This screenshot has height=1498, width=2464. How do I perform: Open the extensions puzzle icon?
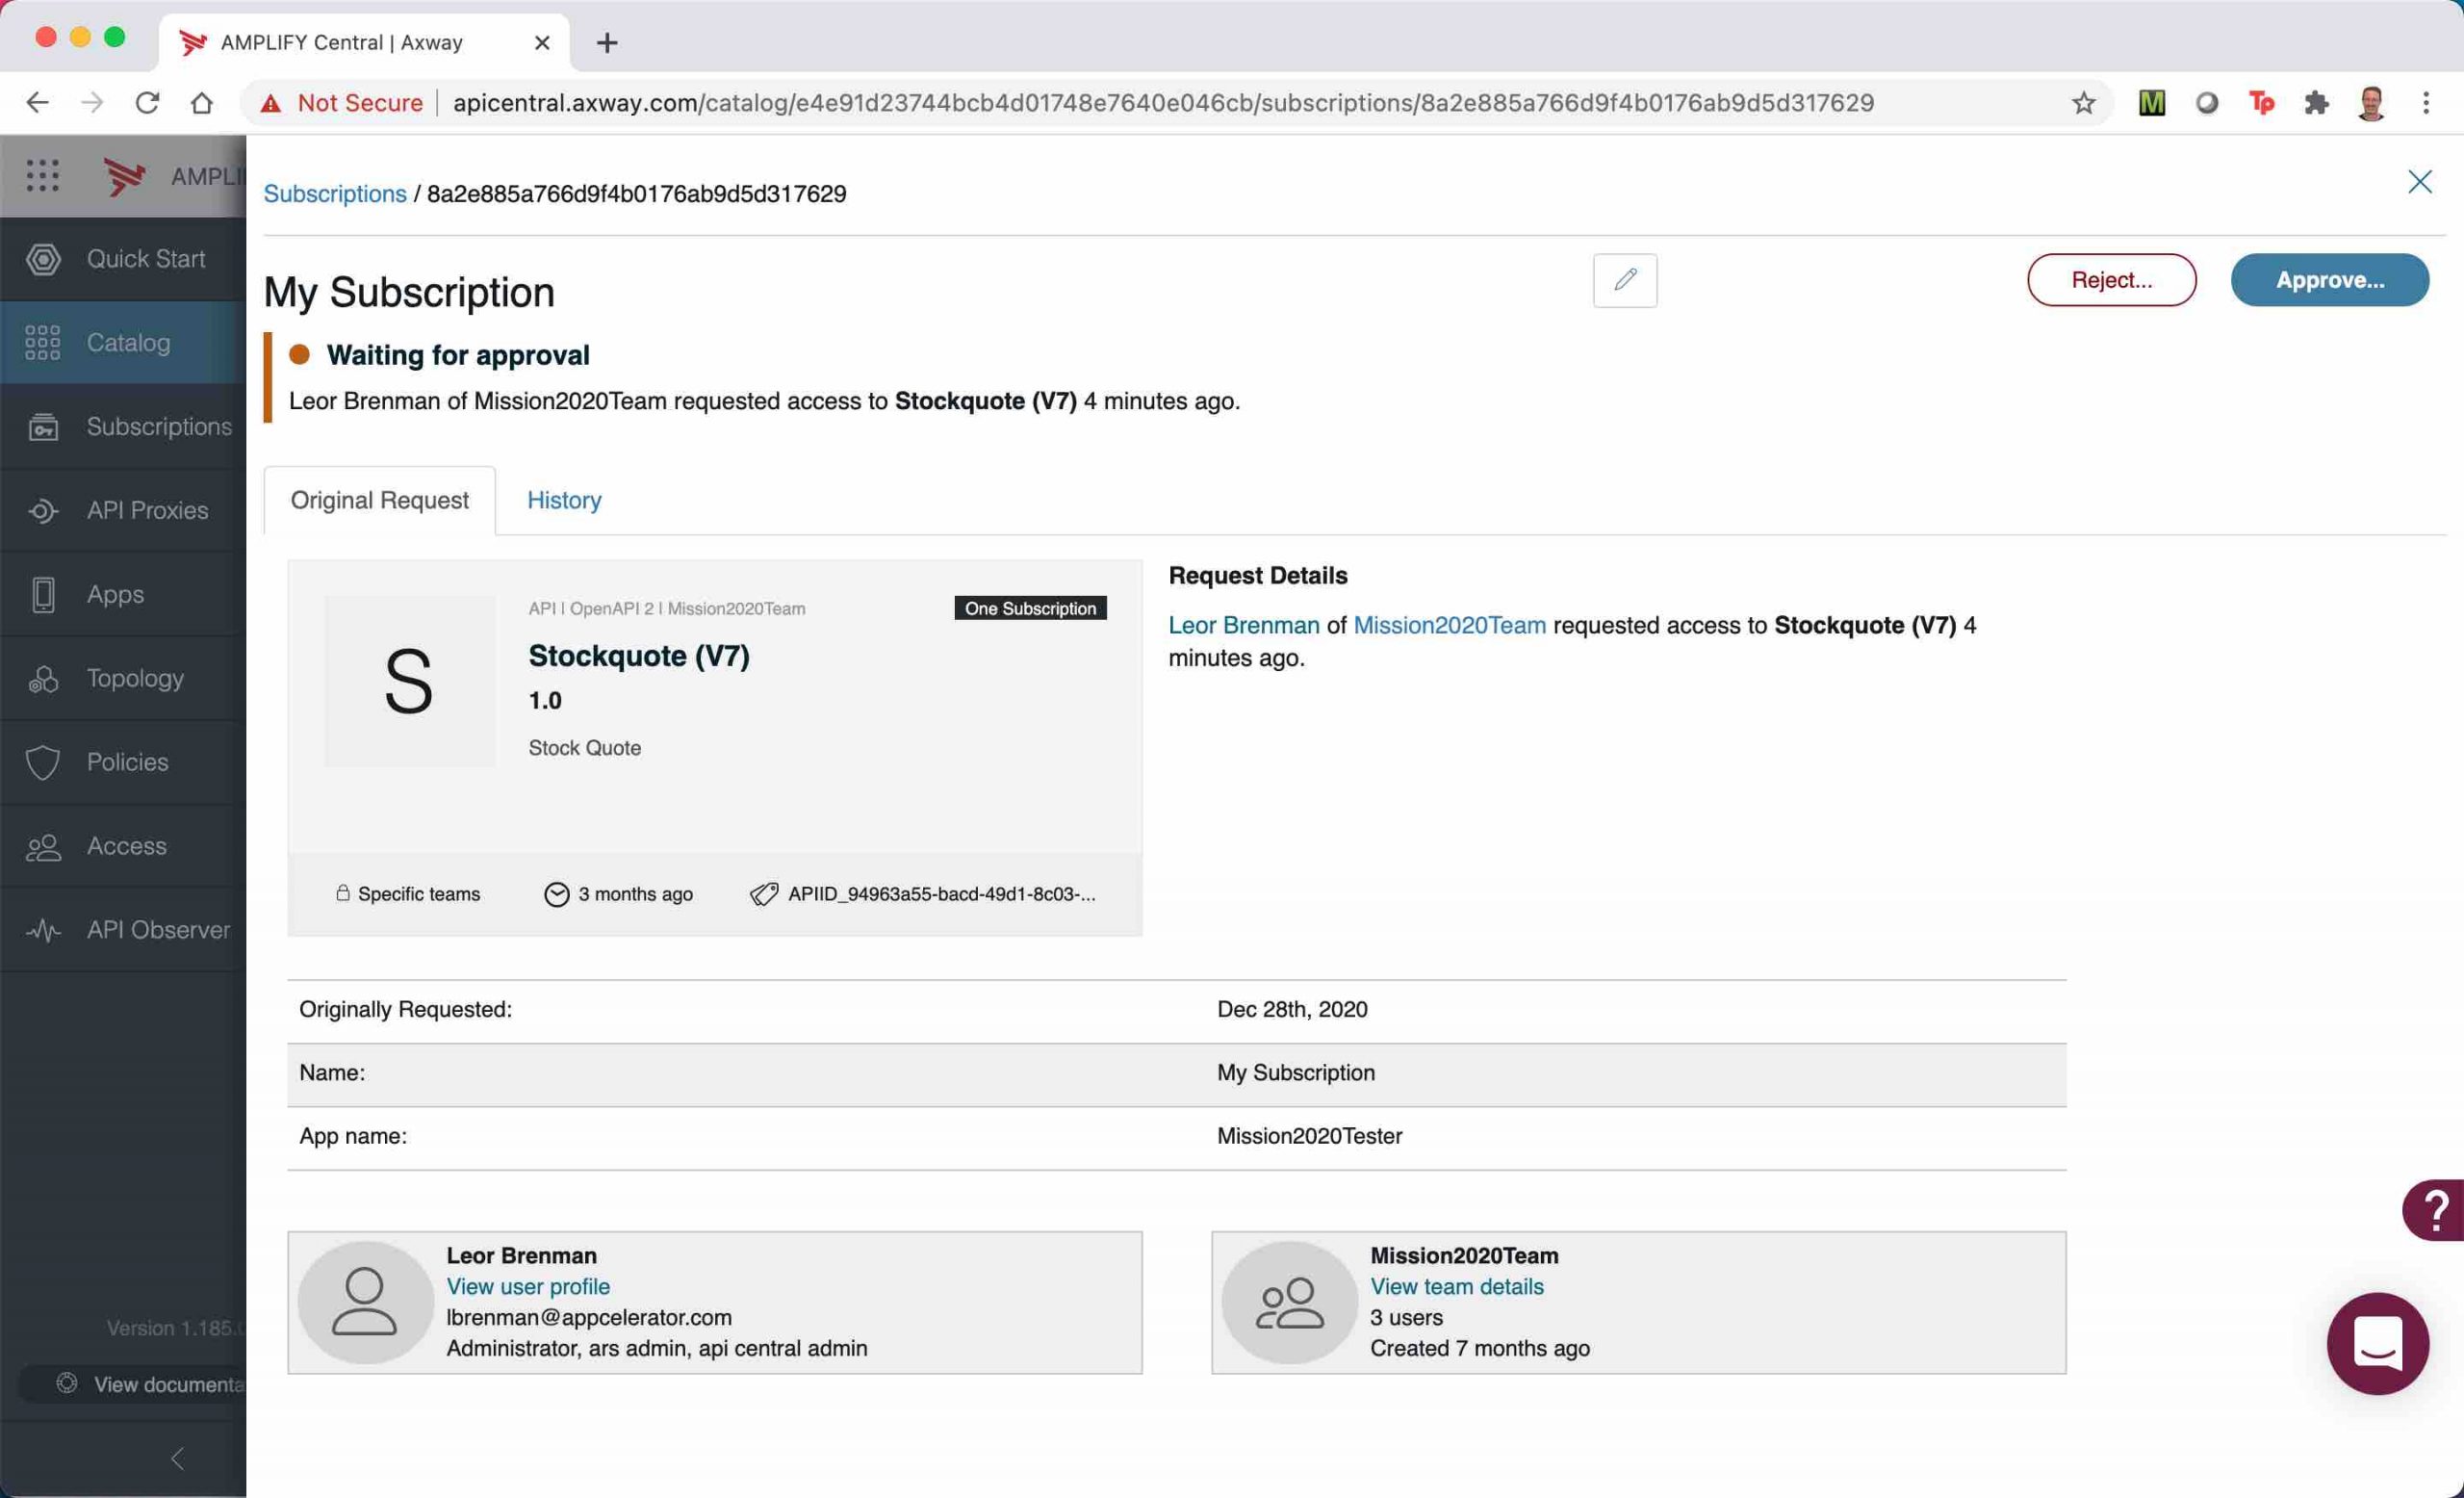tap(2316, 102)
